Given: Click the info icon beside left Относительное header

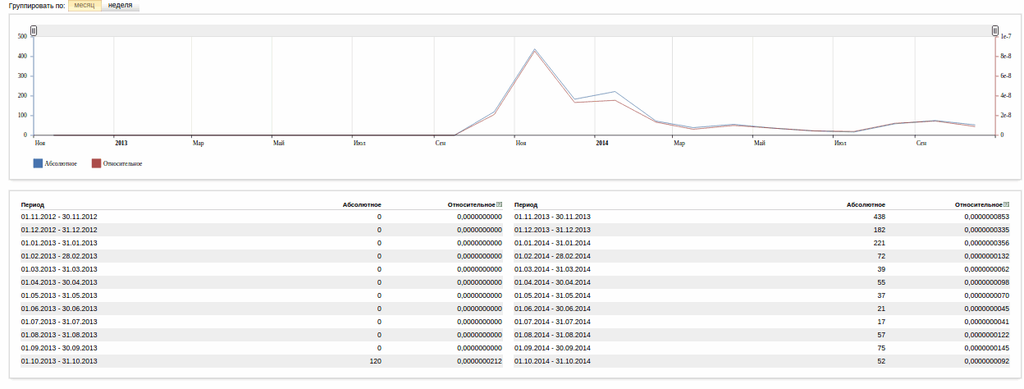Looking at the screenshot, I should [x=500, y=205].
